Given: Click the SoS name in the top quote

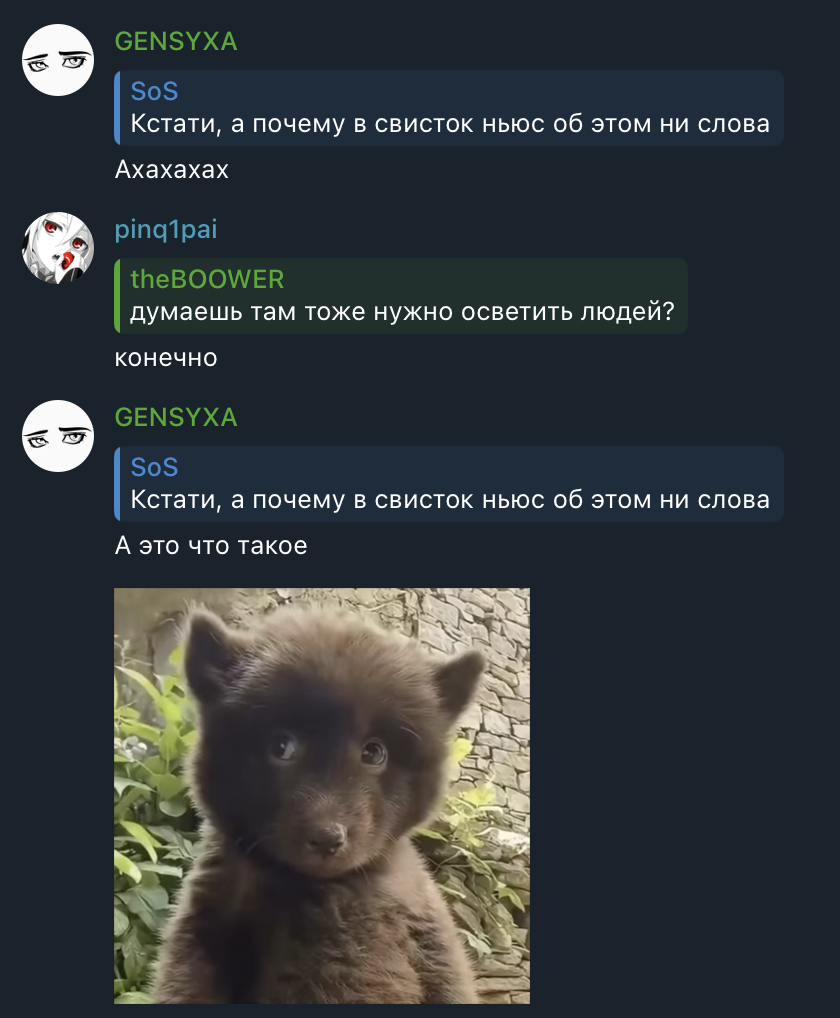Looking at the screenshot, I should pos(154,92).
